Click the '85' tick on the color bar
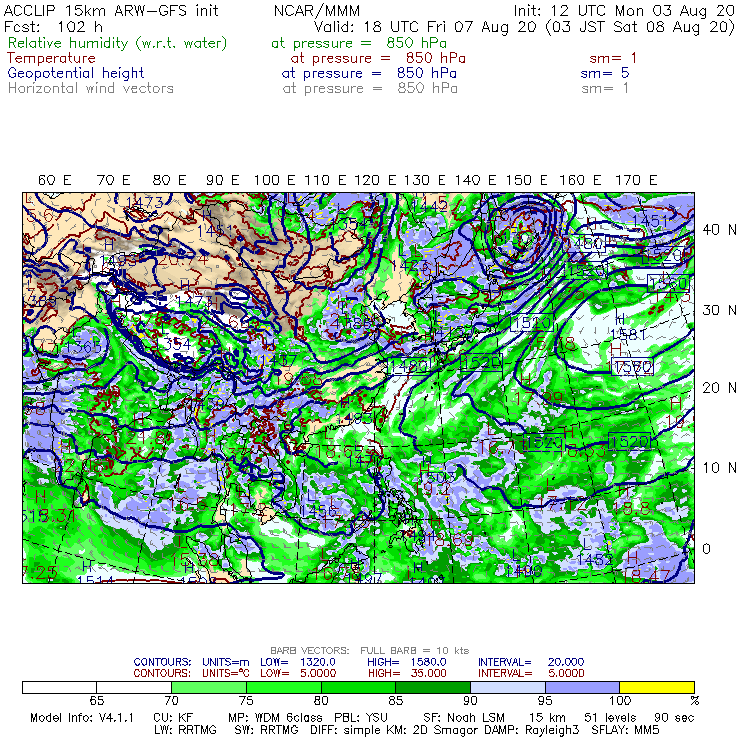 pyautogui.click(x=395, y=700)
